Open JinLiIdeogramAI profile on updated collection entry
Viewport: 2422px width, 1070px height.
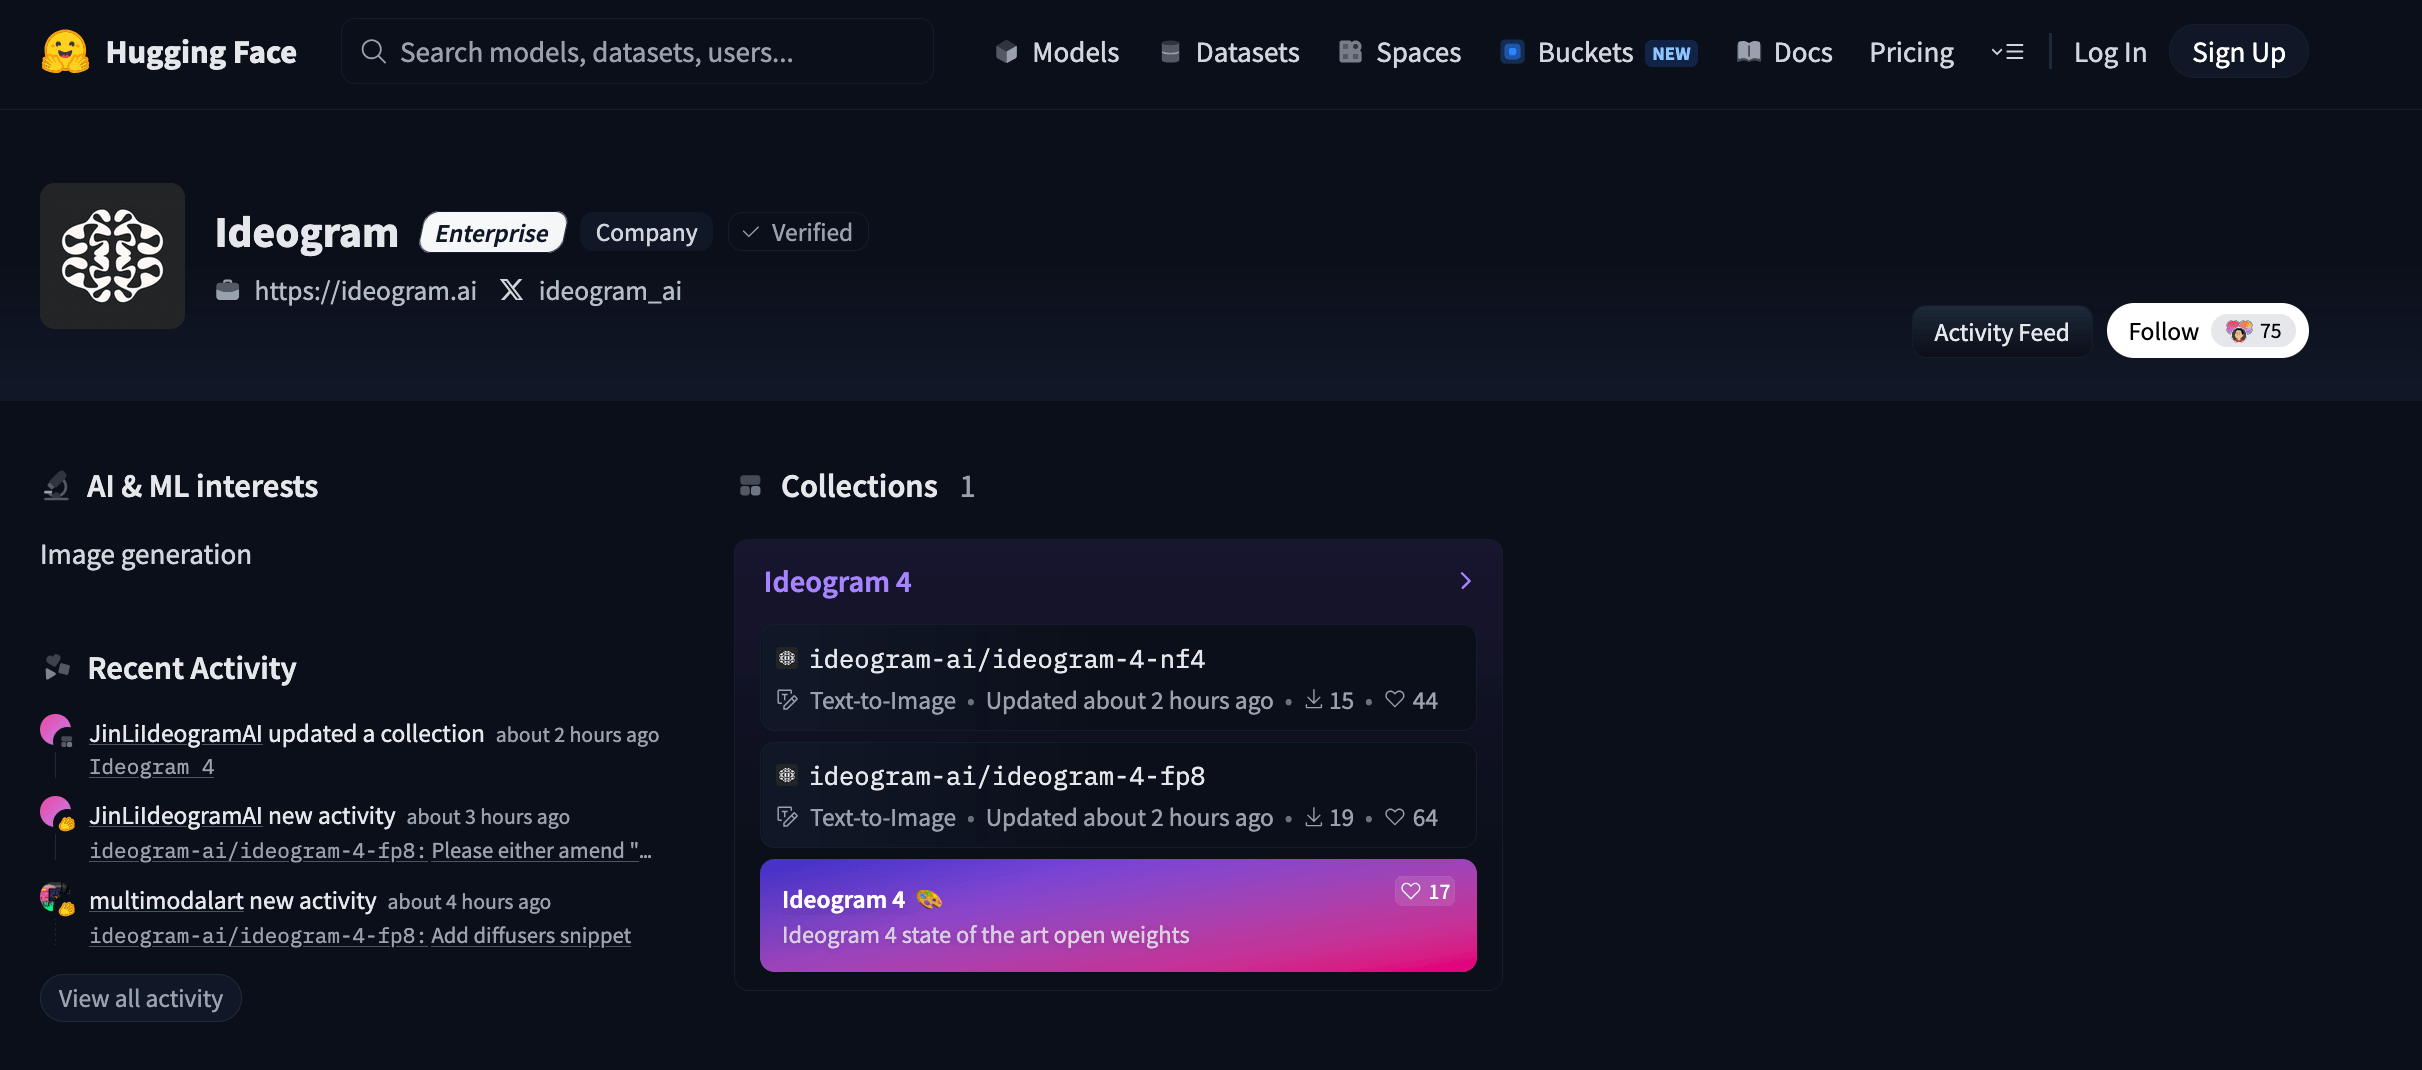(176, 733)
